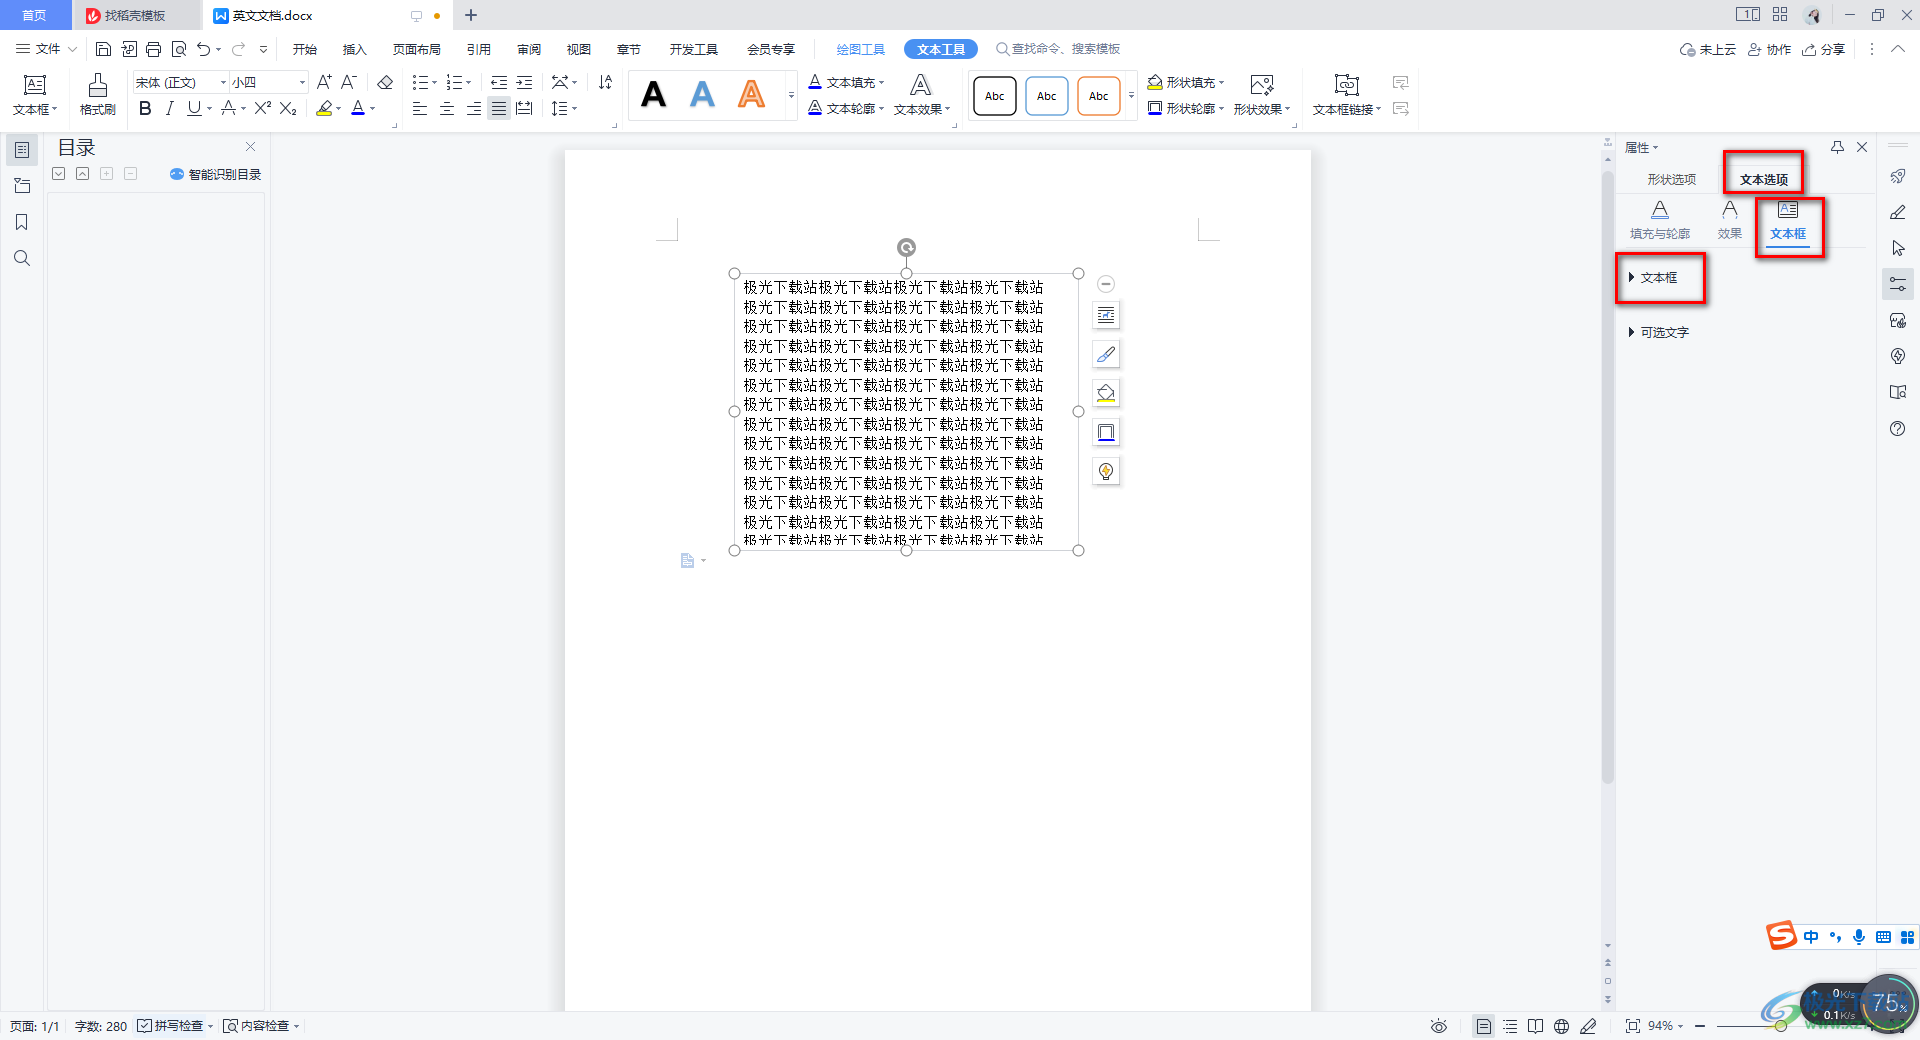Click the lightbulb icon beside text box
This screenshot has height=1040, width=1920.
click(x=1106, y=471)
